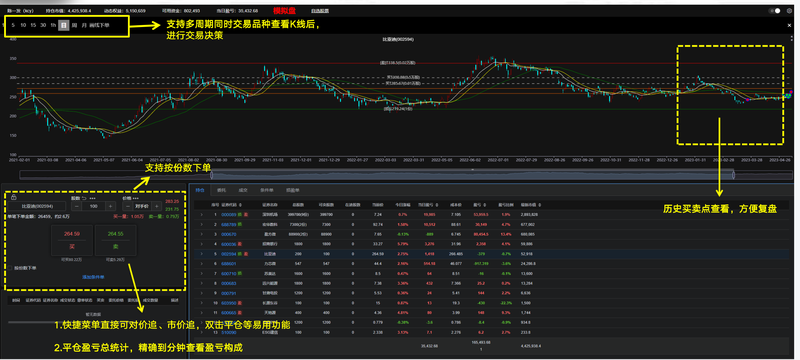The image size is (800, 360).
Task: Switch to the 条件单 tab
Action: pos(267,190)
